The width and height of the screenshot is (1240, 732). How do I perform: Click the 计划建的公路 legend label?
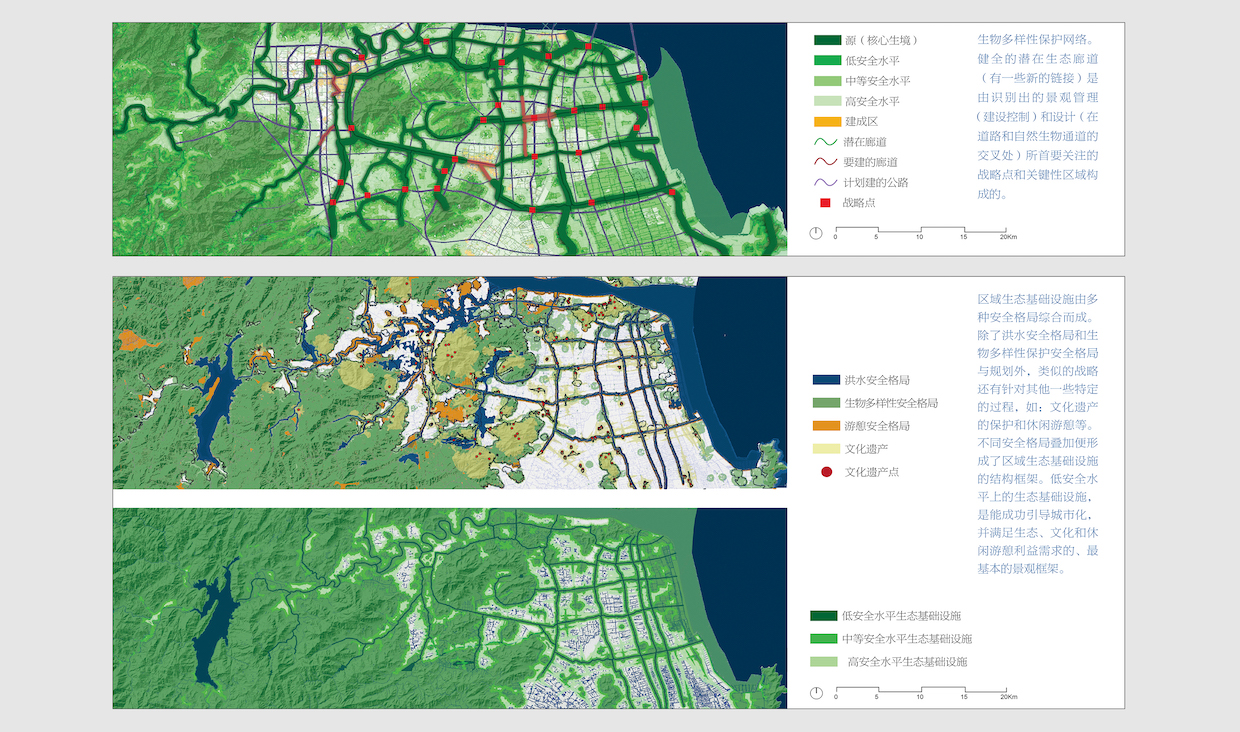(875, 183)
